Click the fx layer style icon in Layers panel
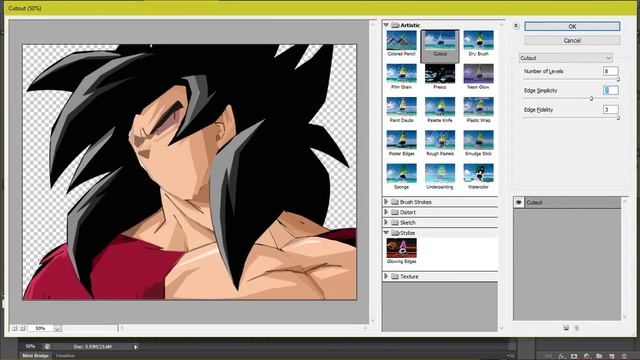The image size is (640, 360). 562,356
